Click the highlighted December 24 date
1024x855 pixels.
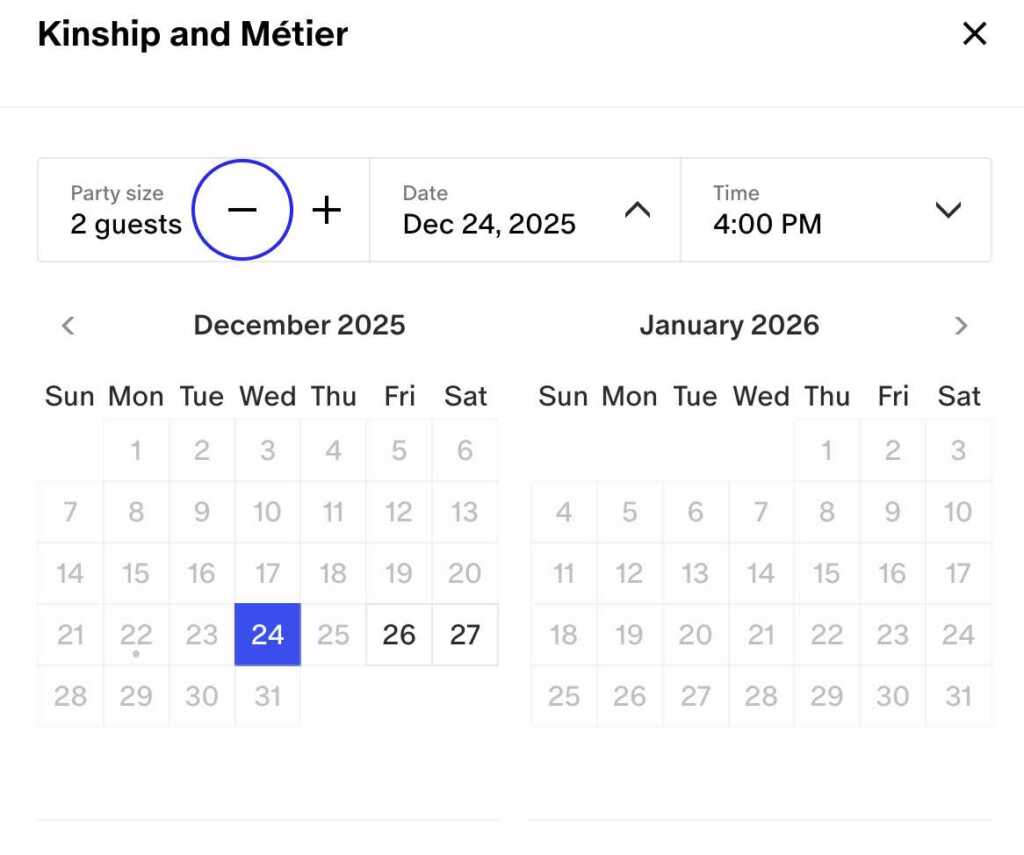[267, 635]
